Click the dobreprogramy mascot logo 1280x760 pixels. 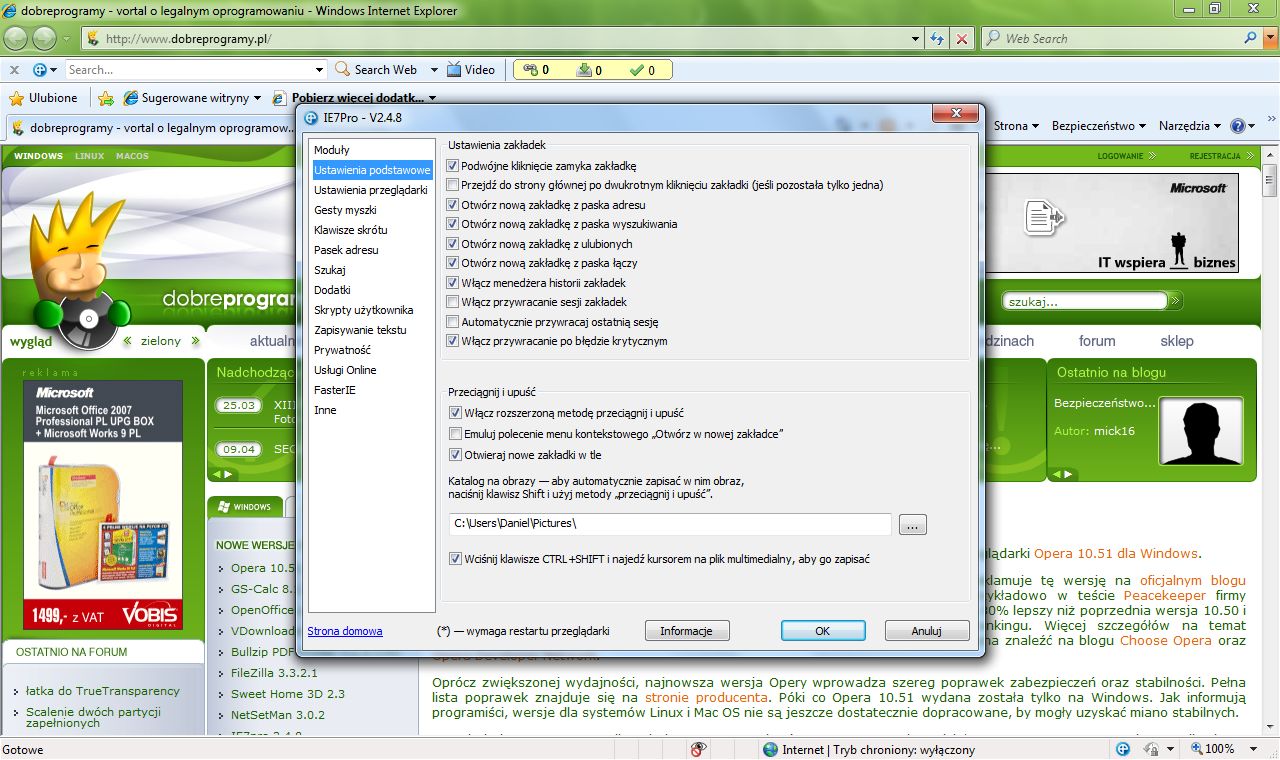click(79, 271)
